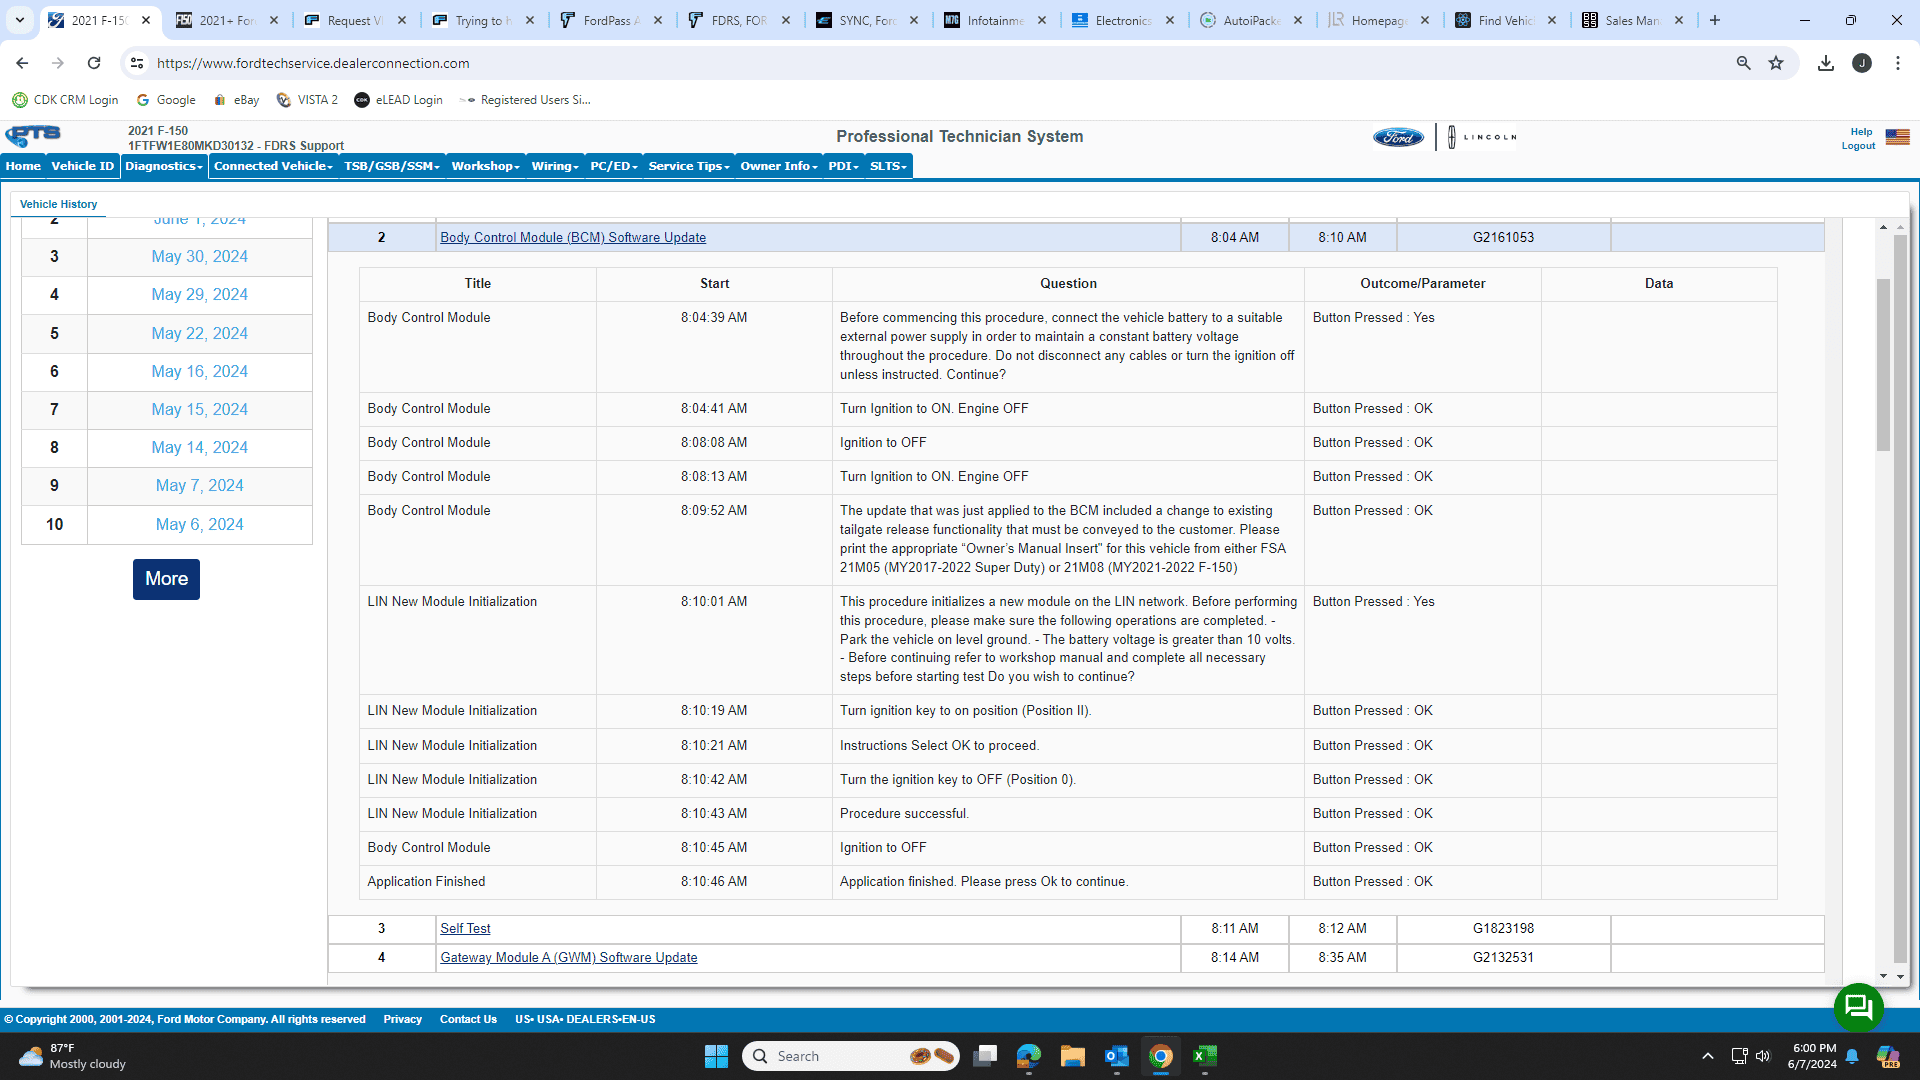Open Excel from the taskbar

click(1205, 1056)
